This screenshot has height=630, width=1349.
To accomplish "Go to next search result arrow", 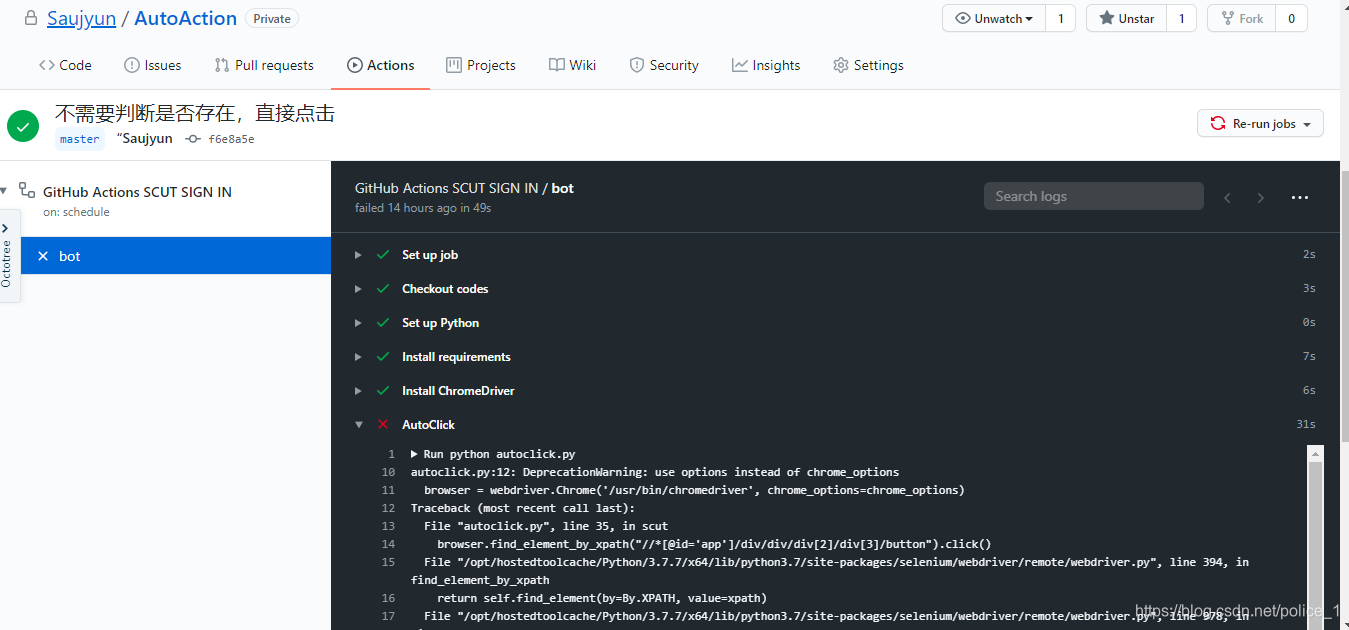I will (1261, 197).
